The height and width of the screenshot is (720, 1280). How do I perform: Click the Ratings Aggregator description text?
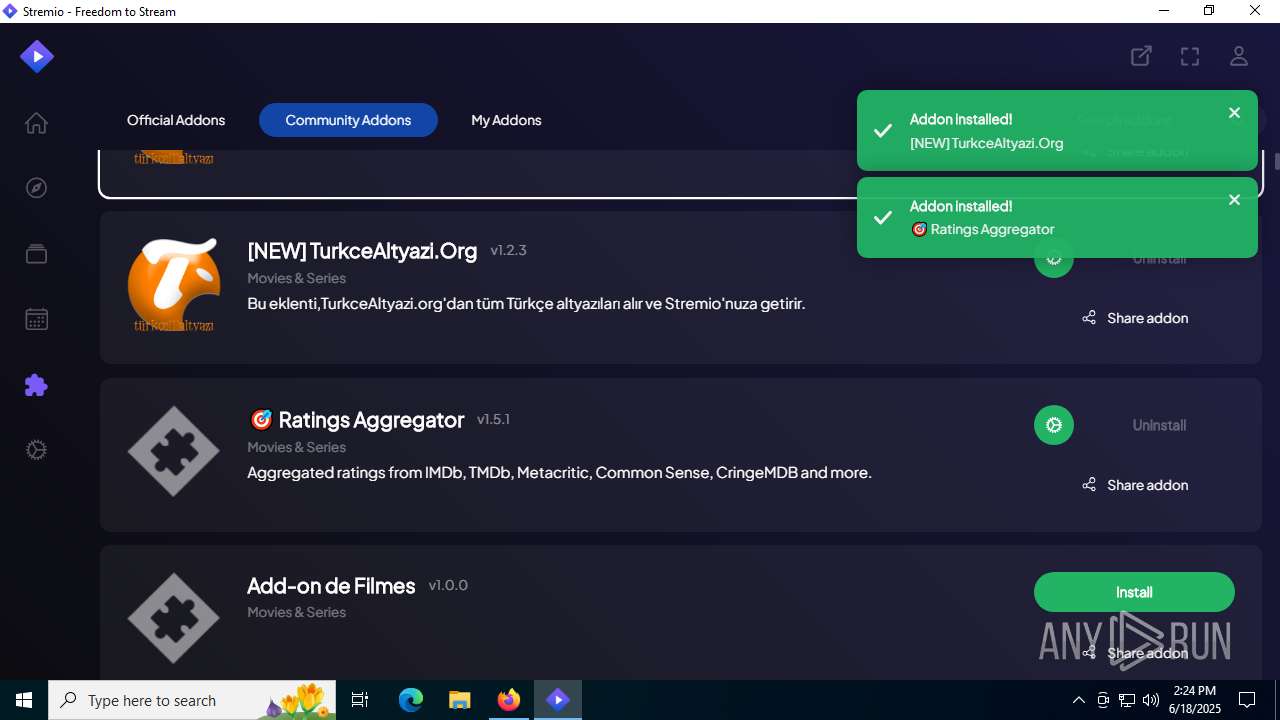(x=559, y=472)
